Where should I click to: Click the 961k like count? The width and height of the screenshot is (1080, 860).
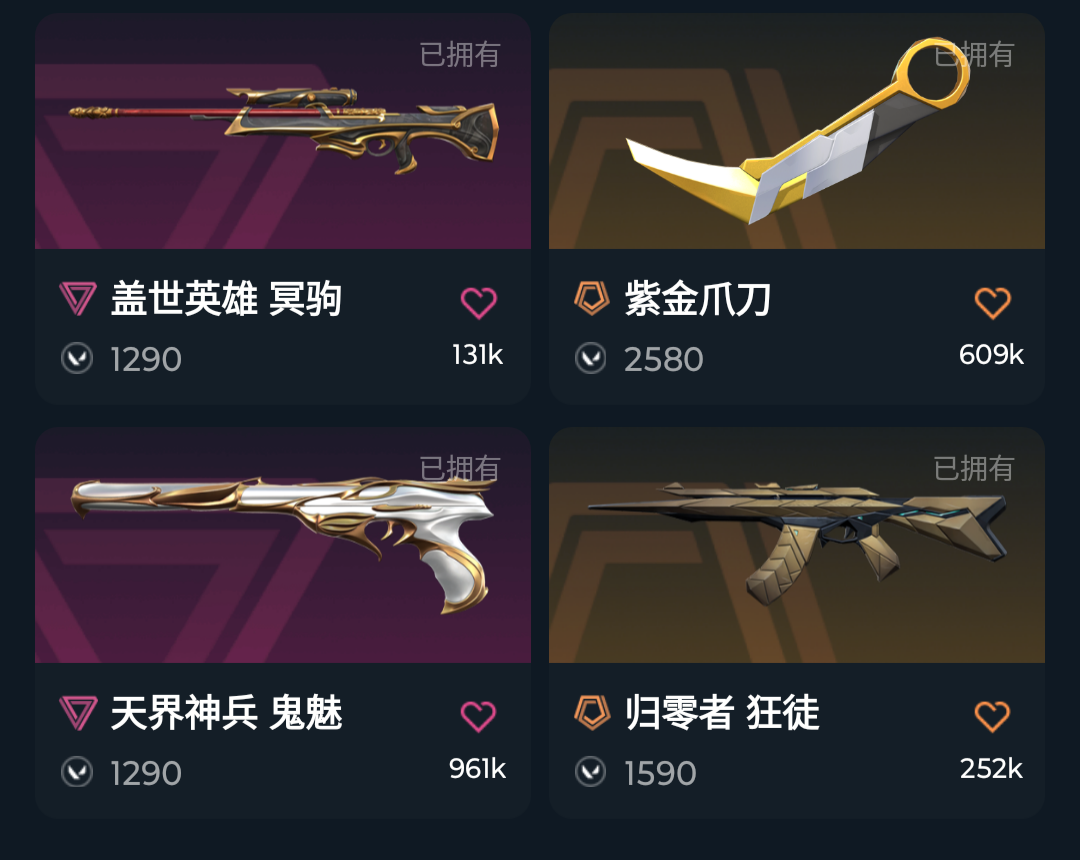point(477,768)
